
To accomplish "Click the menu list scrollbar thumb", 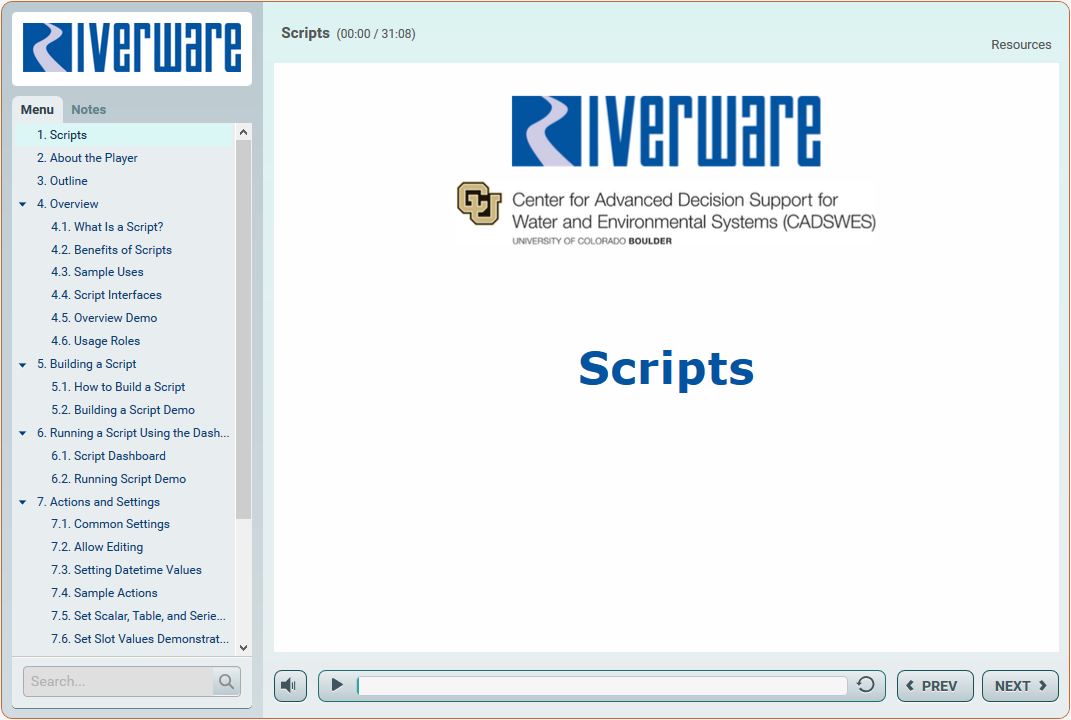I will [x=243, y=329].
